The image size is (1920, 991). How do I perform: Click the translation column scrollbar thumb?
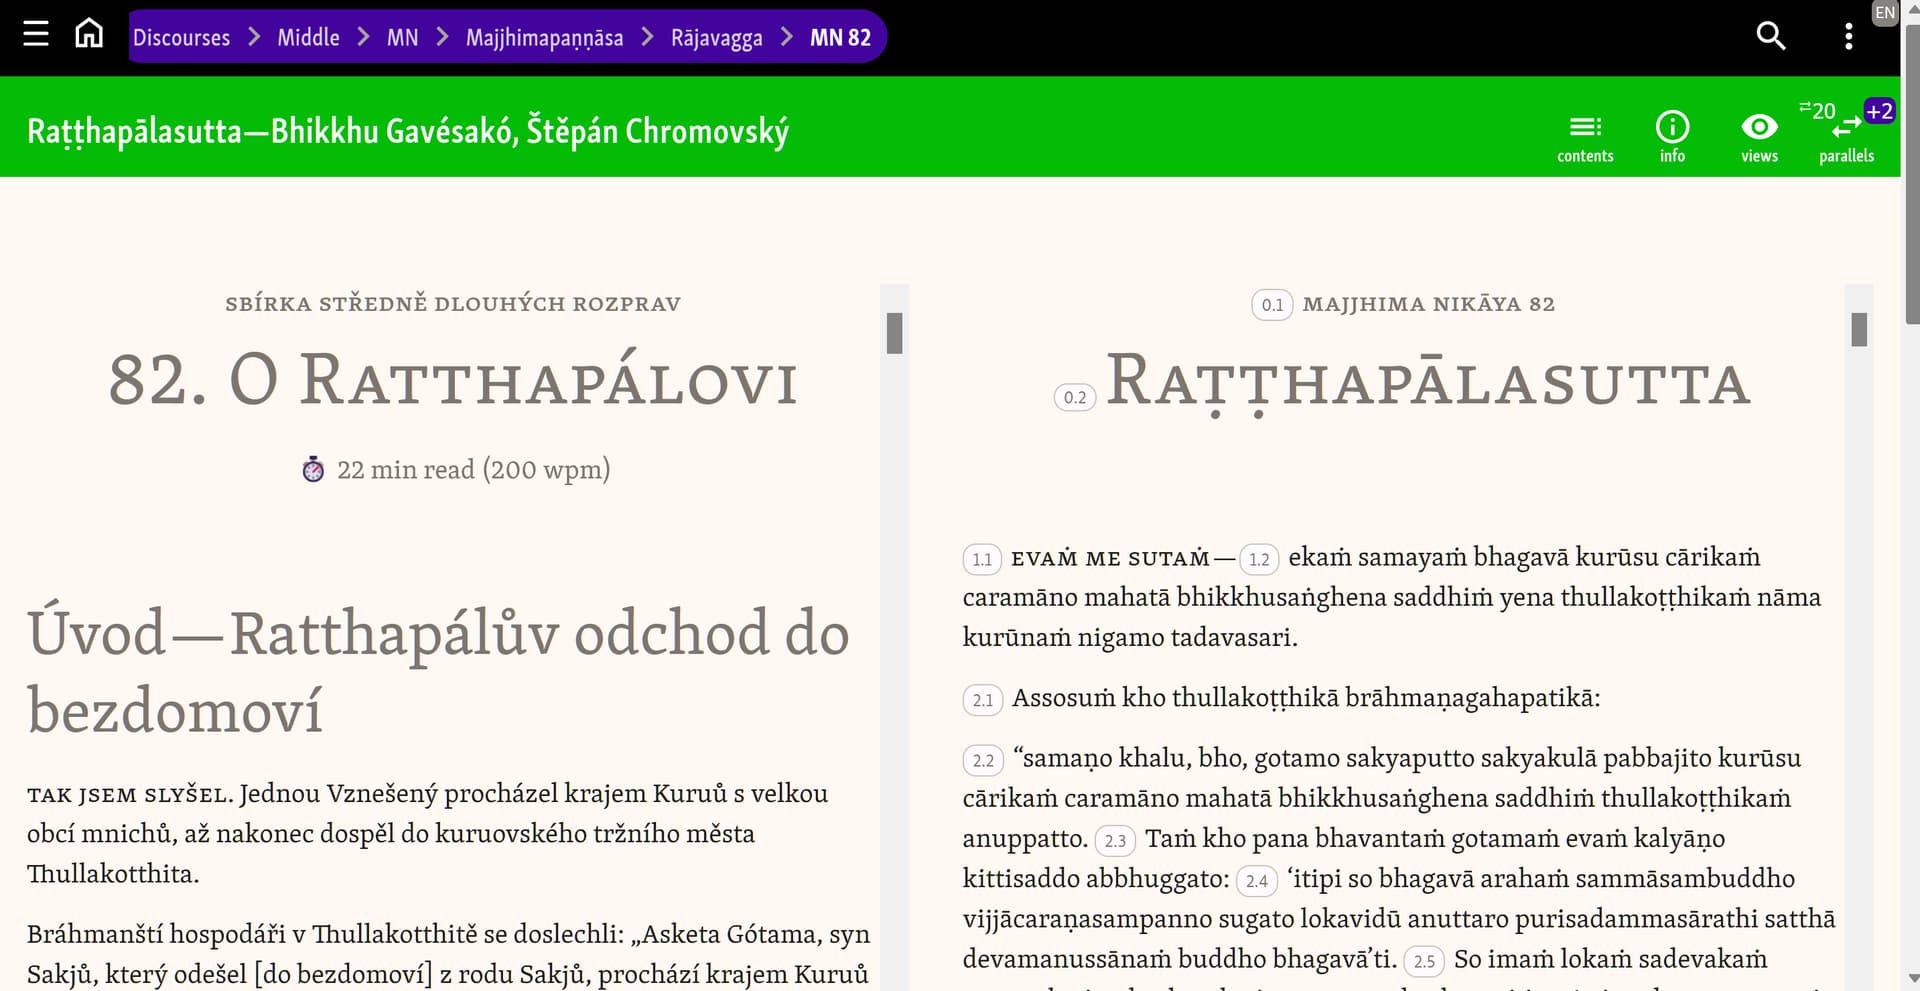pyautogui.click(x=894, y=333)
